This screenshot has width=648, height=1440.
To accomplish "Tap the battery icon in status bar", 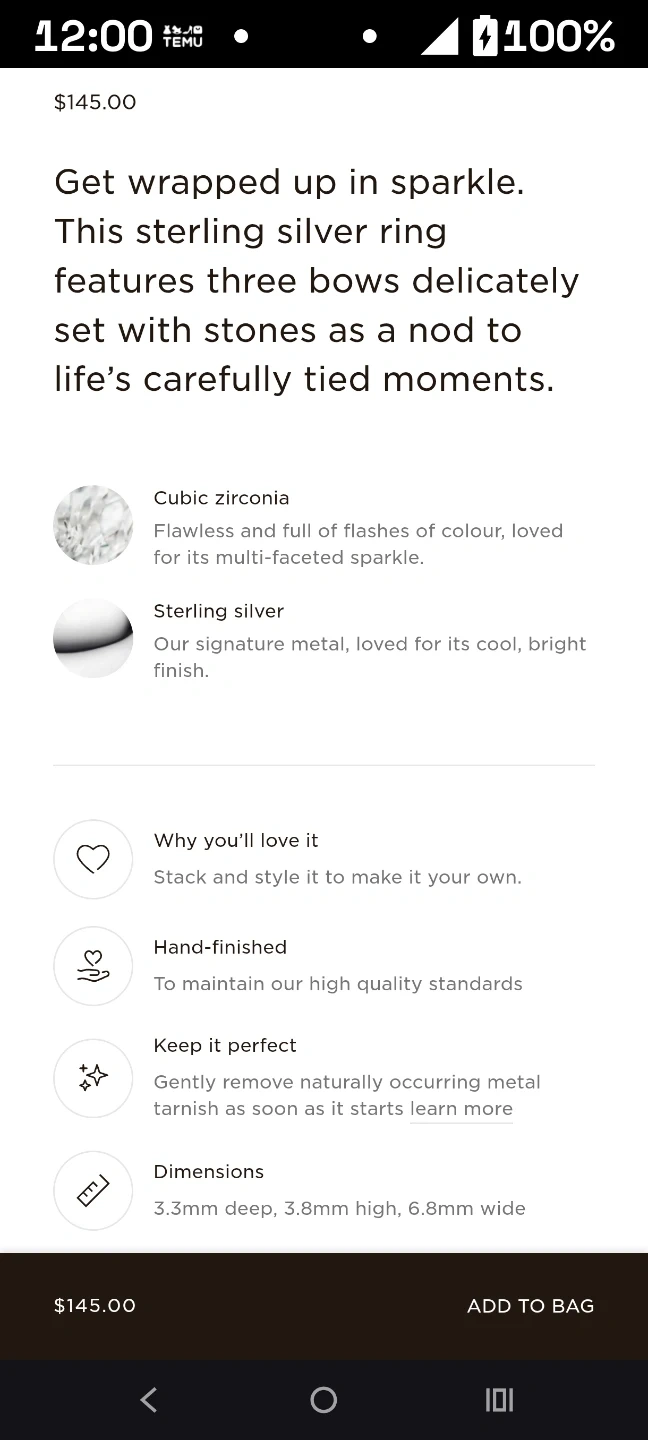I will click(x=485, y=36).
